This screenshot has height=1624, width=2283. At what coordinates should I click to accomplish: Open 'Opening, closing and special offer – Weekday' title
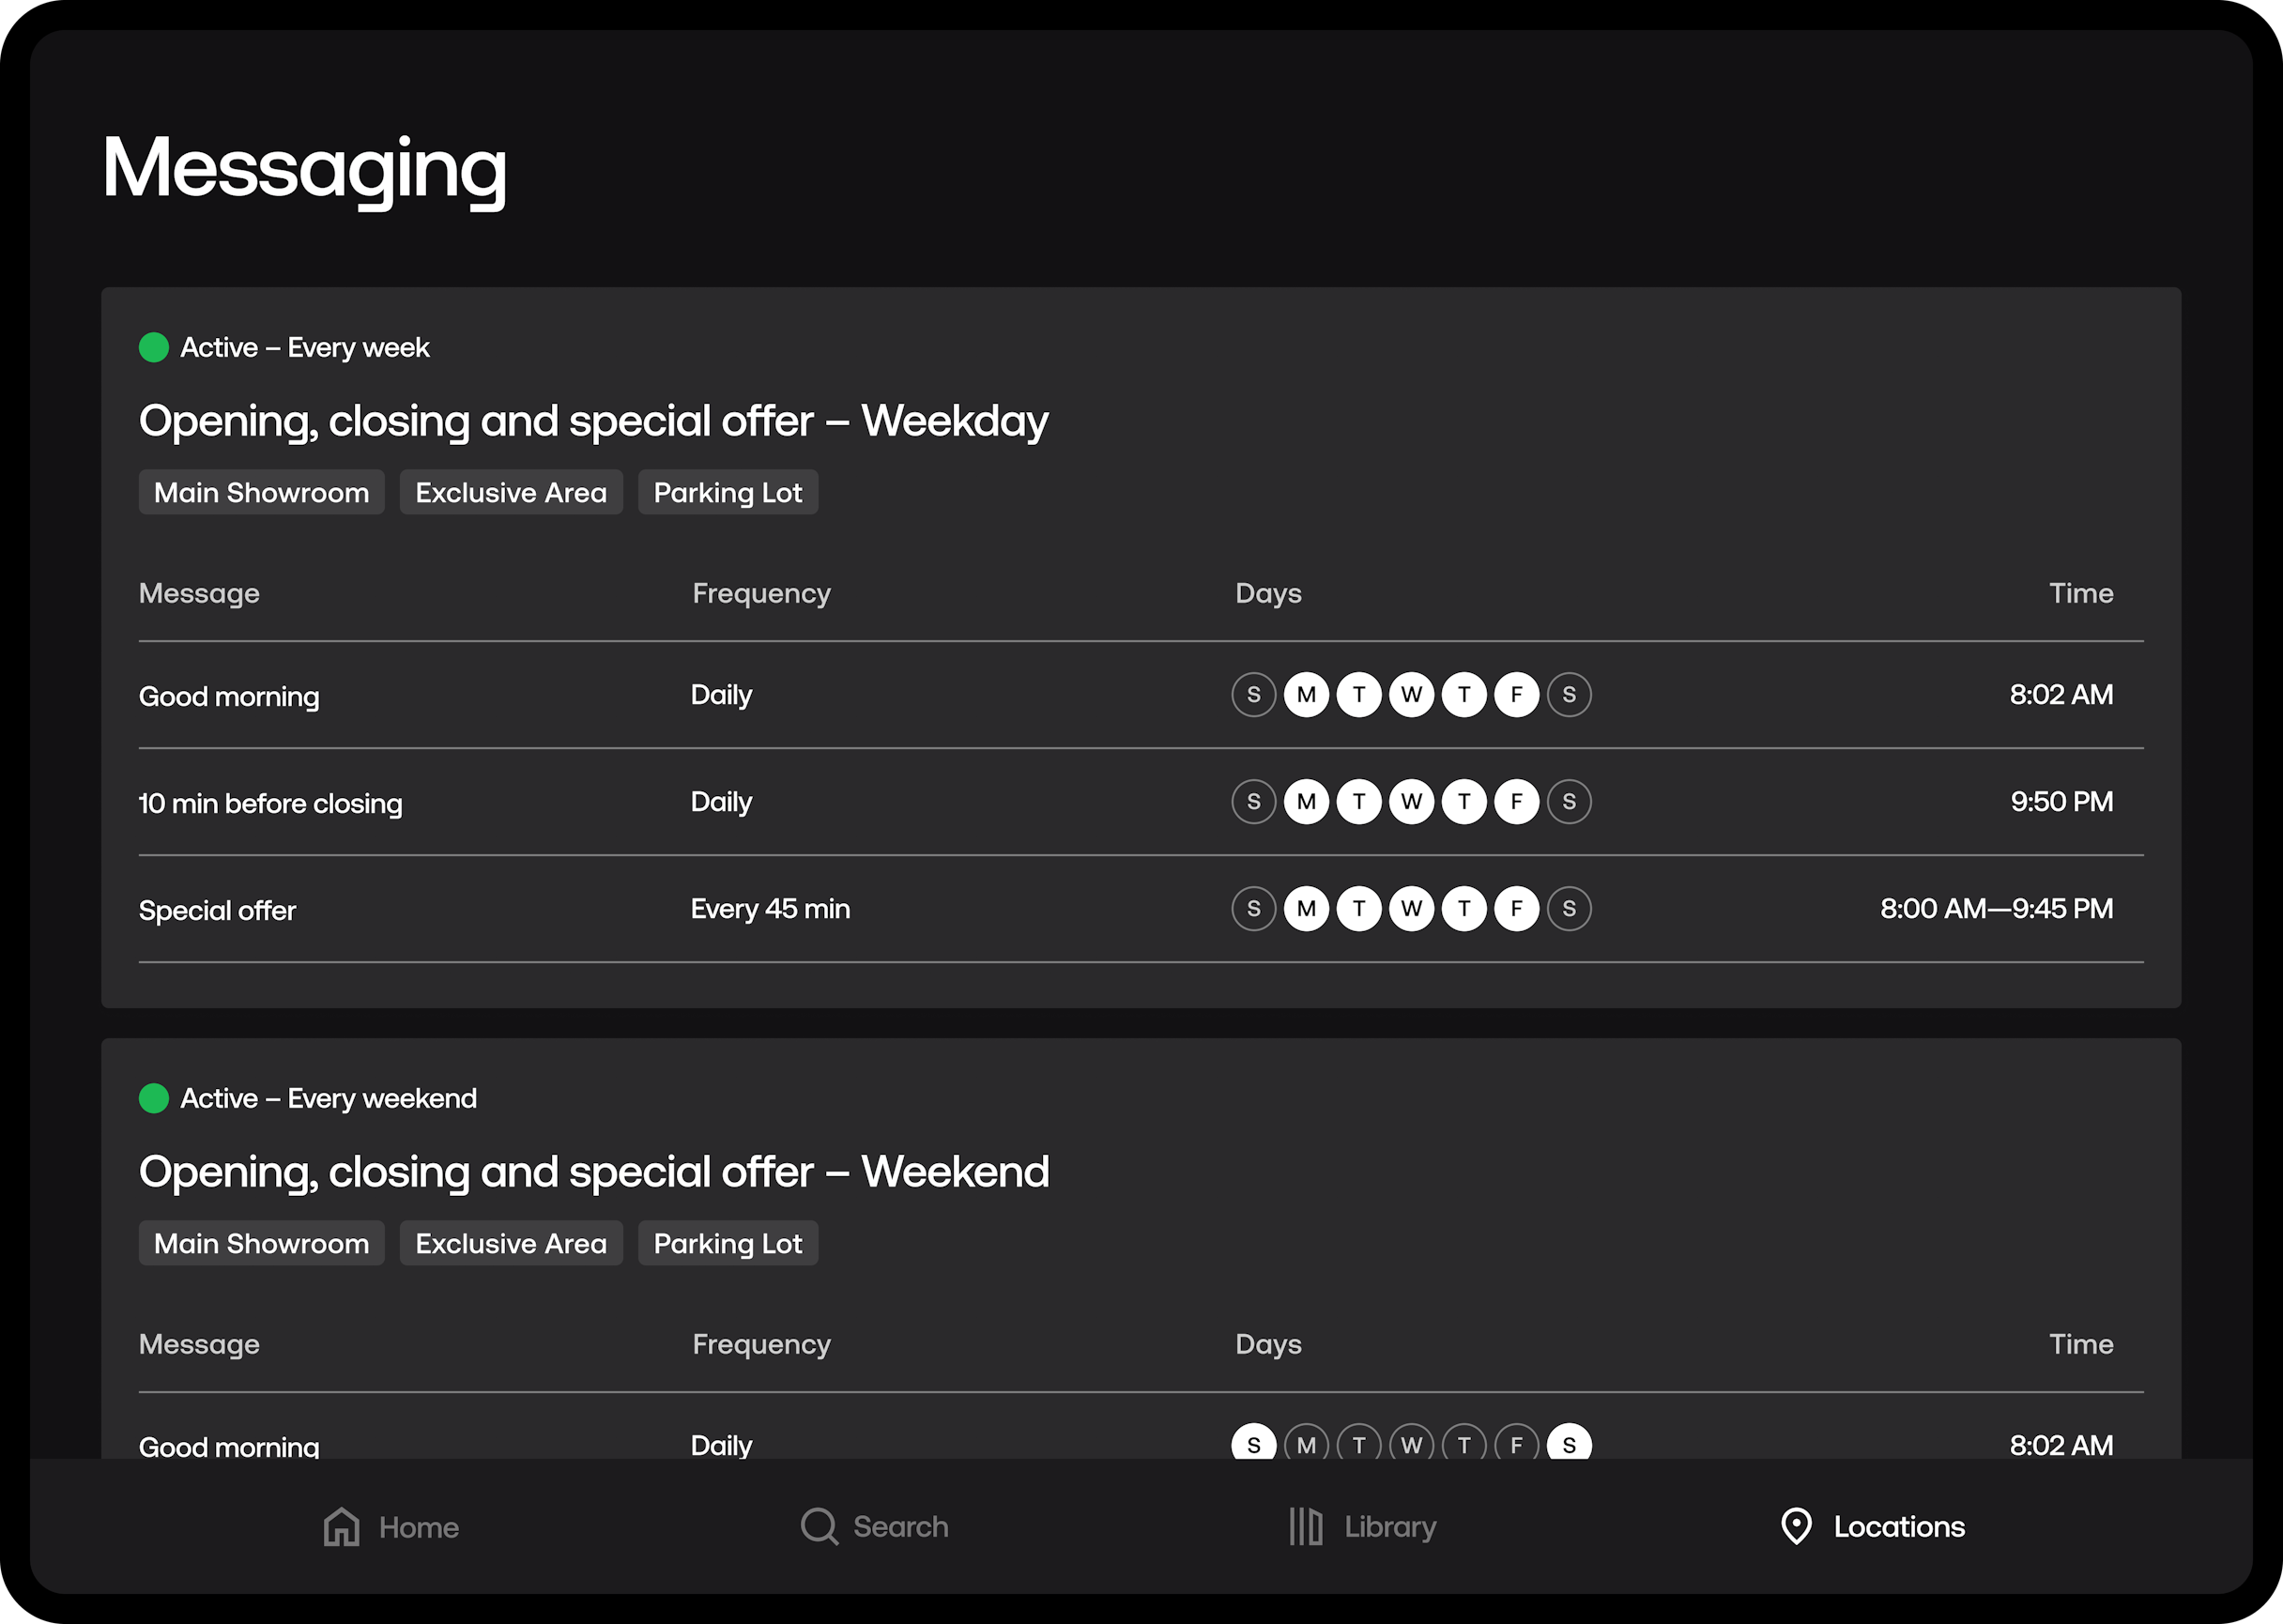pyautogui.click(x=593, y=421)
